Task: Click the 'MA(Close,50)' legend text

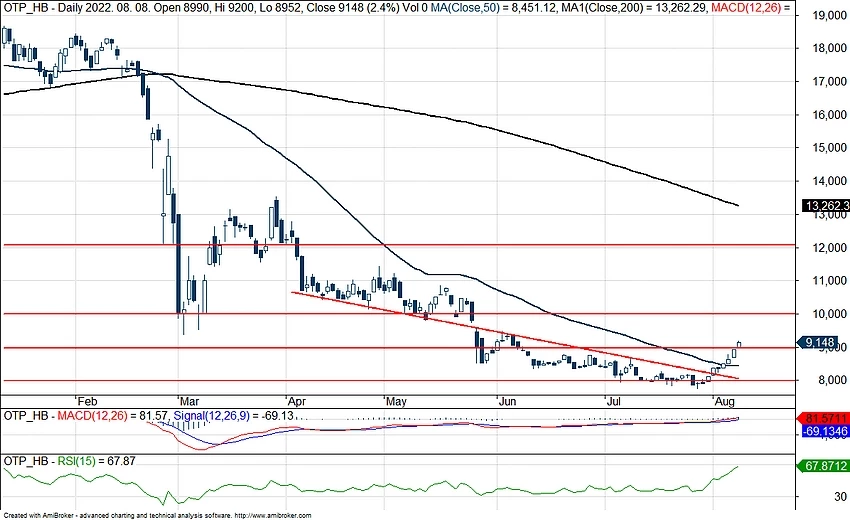Action: tap(465, 8)
